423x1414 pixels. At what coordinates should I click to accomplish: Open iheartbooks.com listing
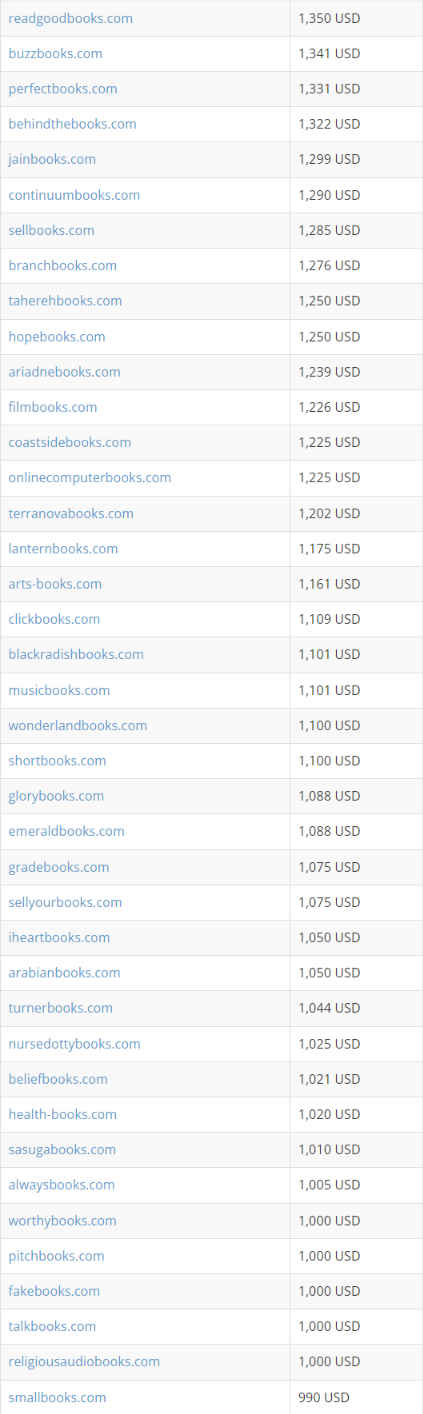coord(59,938)
